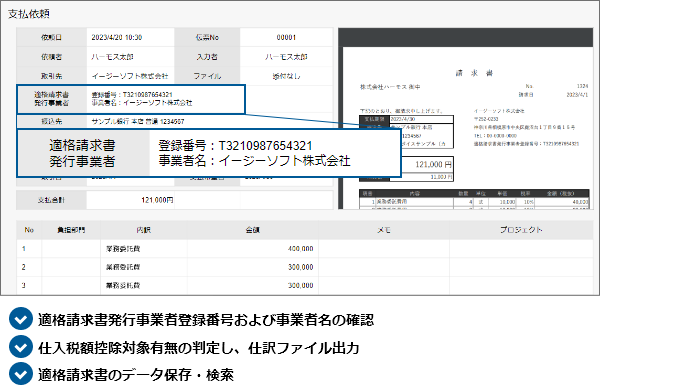Select the 支払合計 amount 121,000円
This screenshot has width=700, height=392.
(x=157, y=200)
